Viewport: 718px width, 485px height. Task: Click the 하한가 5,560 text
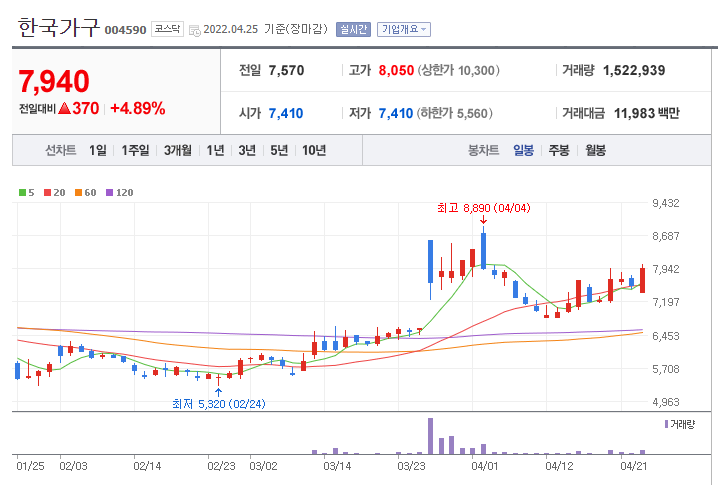(x=455, y=113)
